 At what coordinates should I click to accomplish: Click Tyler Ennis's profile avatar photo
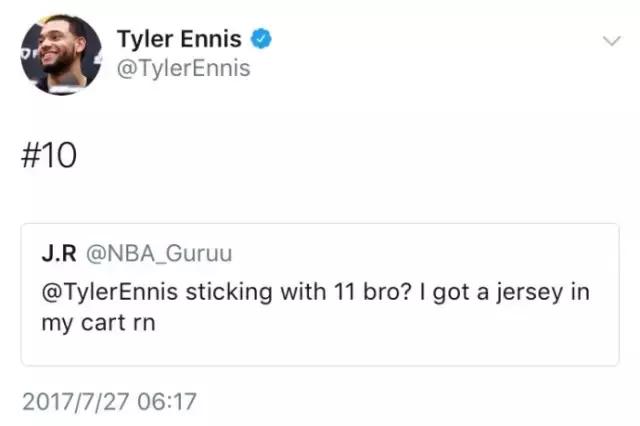(x=61, y=54)
